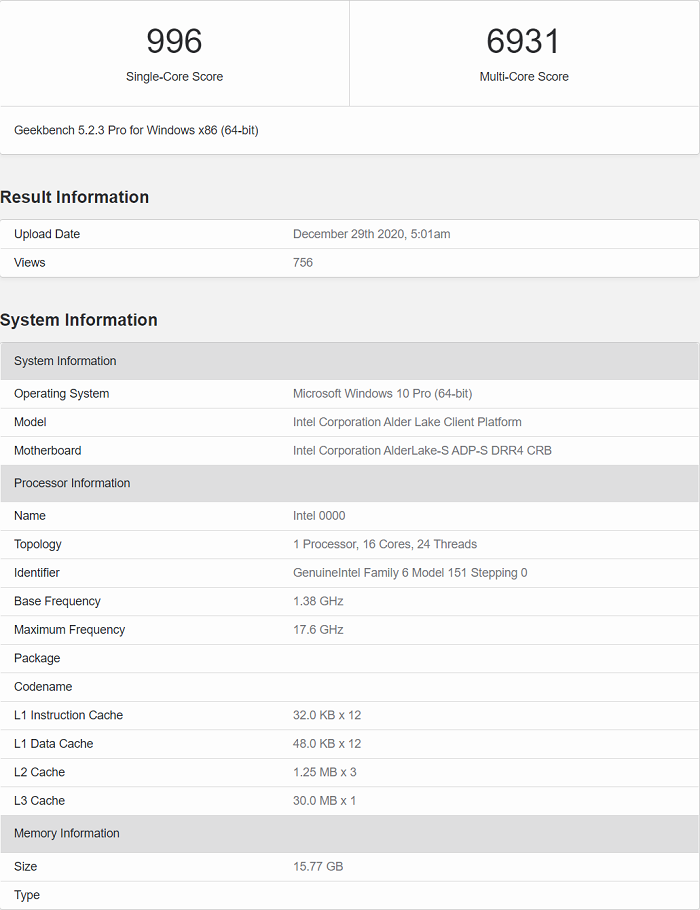The image size is (700, 910).
Task: Select the Maximum Frequency value 17.6 GHz
Action: [x=318, y=630]
